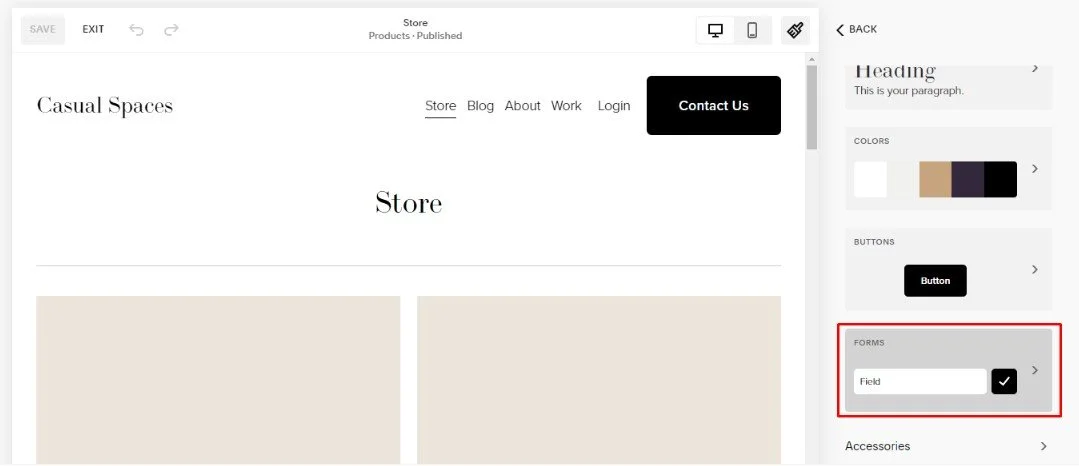
Task: Open site styles paintbrush icon
Action: click(x=795, y=30)
